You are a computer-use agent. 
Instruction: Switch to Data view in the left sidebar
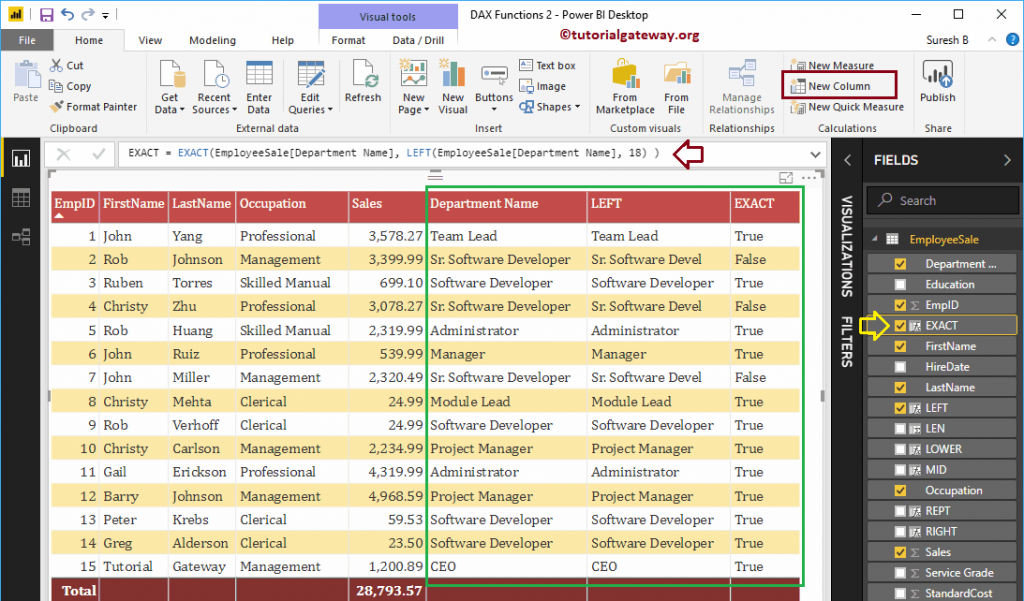[x=21, y=197]
